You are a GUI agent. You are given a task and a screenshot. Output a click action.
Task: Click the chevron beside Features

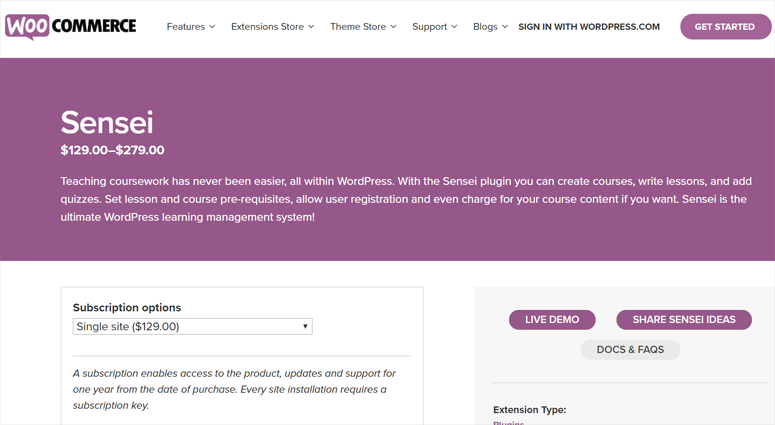[212, 27]
